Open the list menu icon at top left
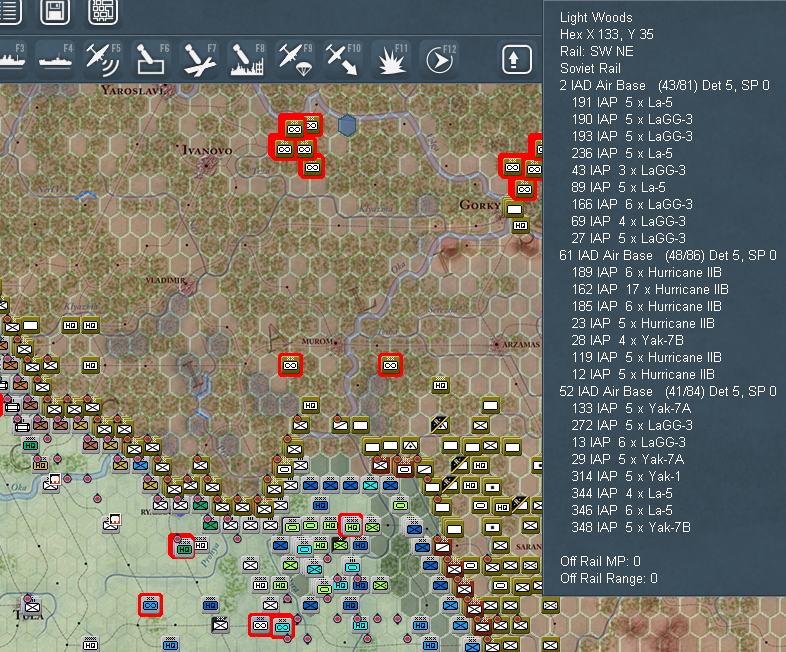 click(x=10, y=11)
